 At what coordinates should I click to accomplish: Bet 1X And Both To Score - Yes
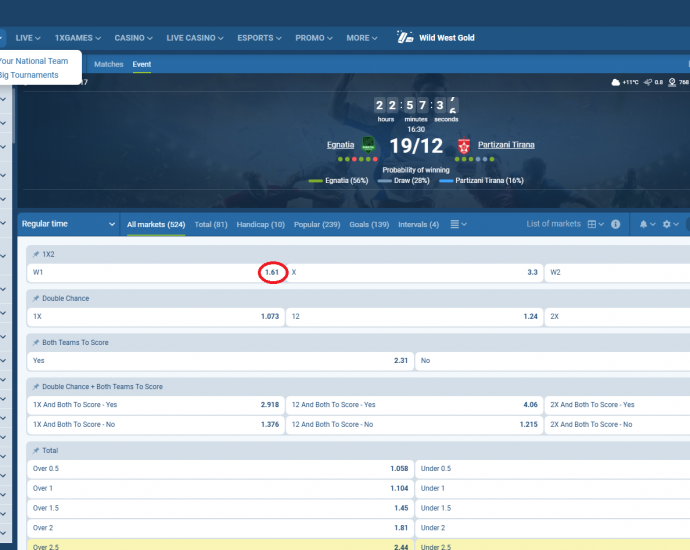point(156,405)
